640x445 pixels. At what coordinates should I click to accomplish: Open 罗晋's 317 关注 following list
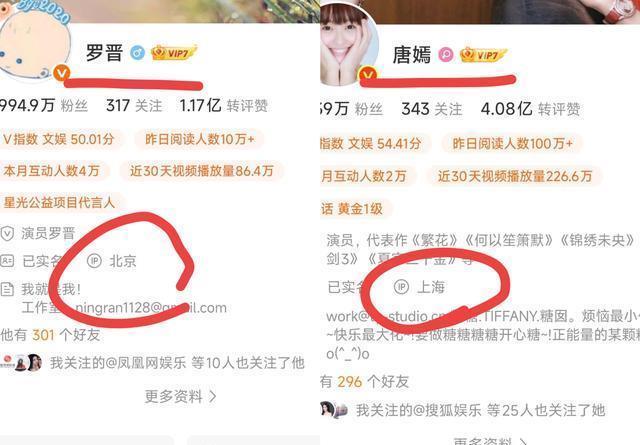tap(134, 106)
